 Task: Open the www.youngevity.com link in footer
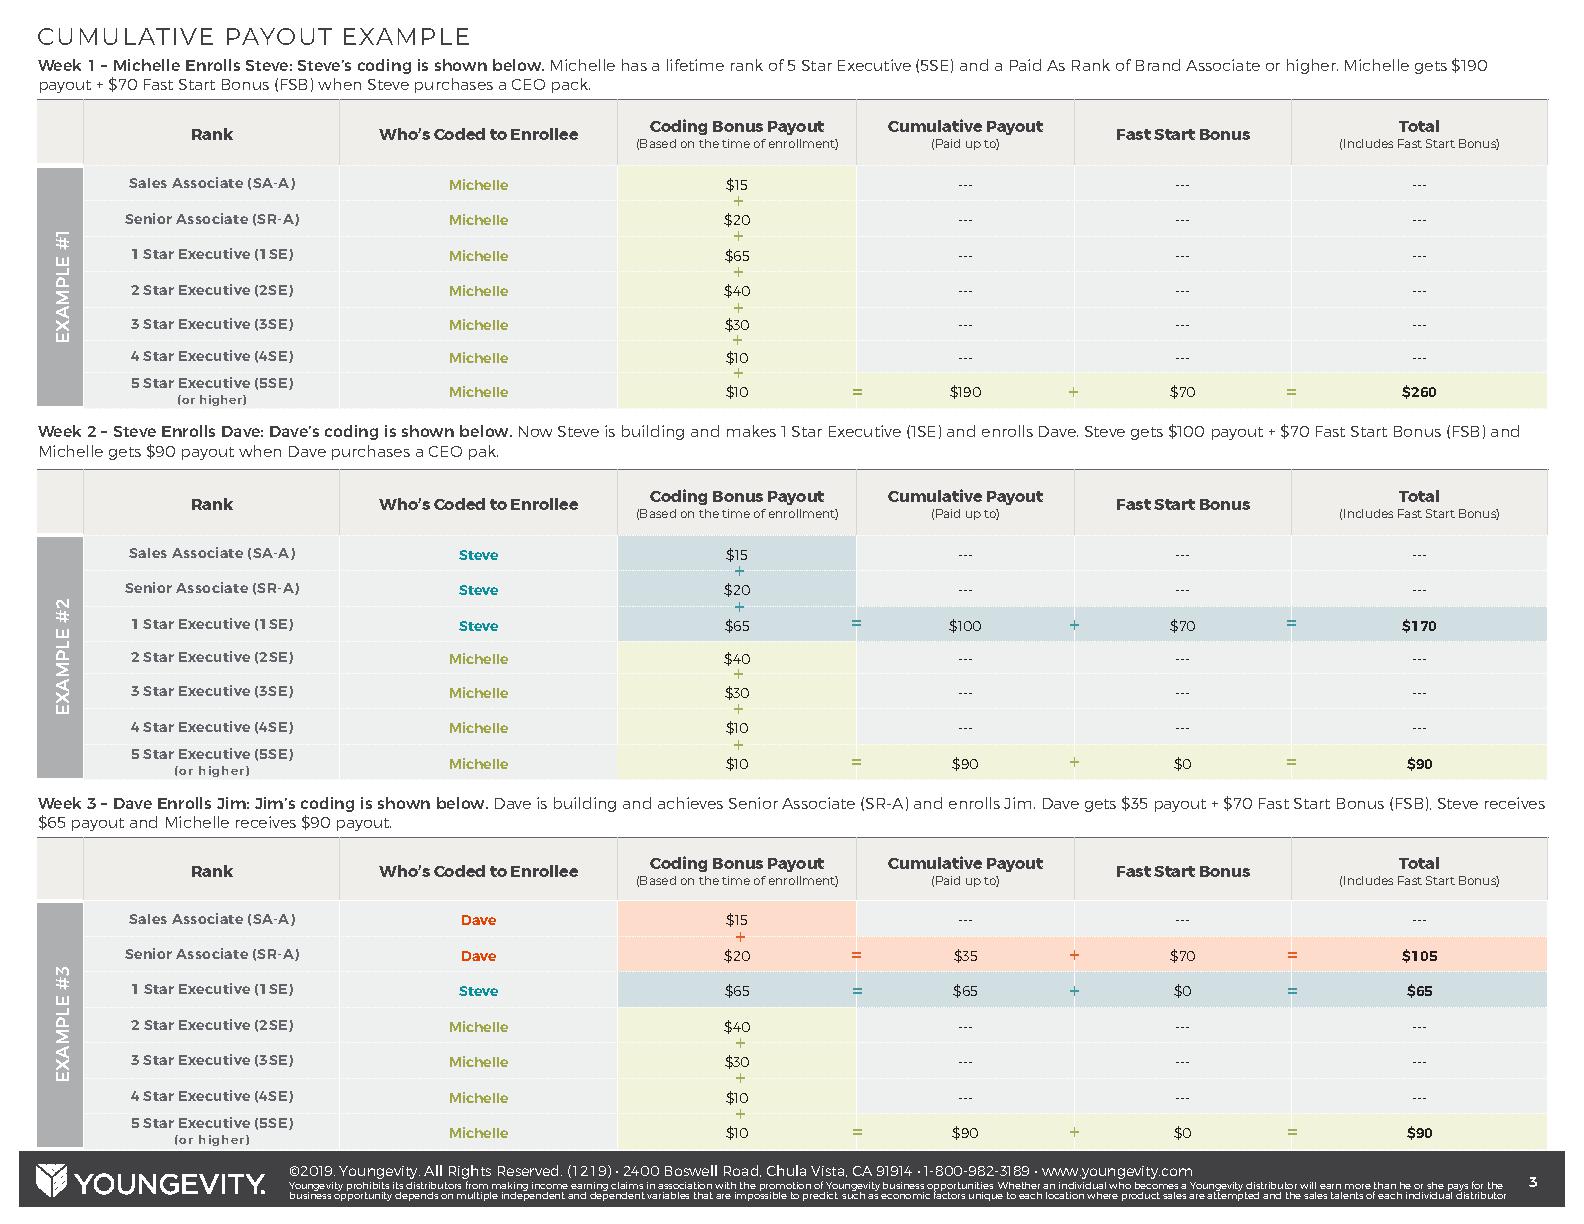1117,1171
